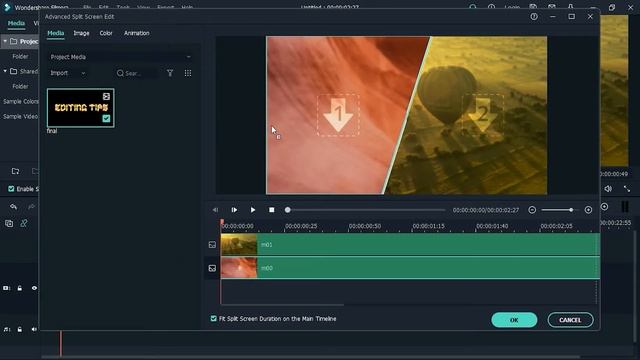Image resolution: width=640 pixels, height=360 pixels.
Task: Select the final media thumbnail
Action: pos(80,108)
